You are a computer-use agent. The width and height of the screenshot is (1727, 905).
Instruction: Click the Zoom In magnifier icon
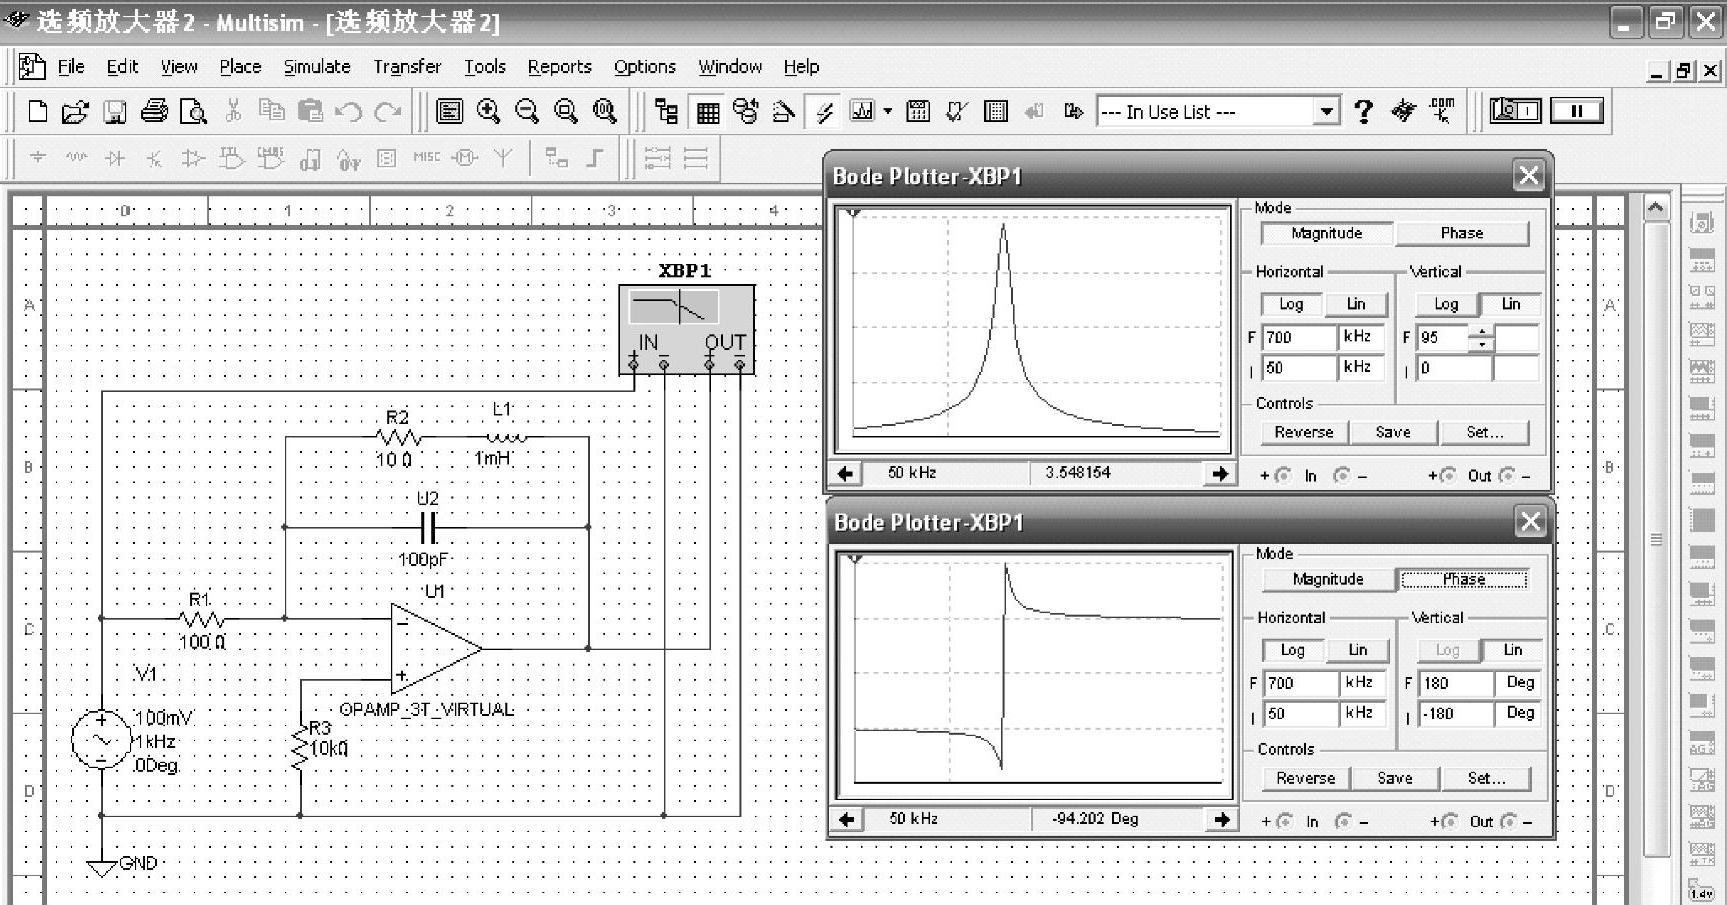[488, 112]
